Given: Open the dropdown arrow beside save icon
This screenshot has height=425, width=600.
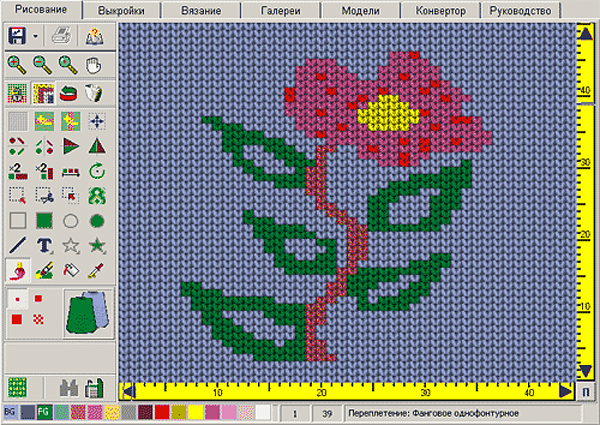Looking at the screenshot, I should tap(35, 36).
